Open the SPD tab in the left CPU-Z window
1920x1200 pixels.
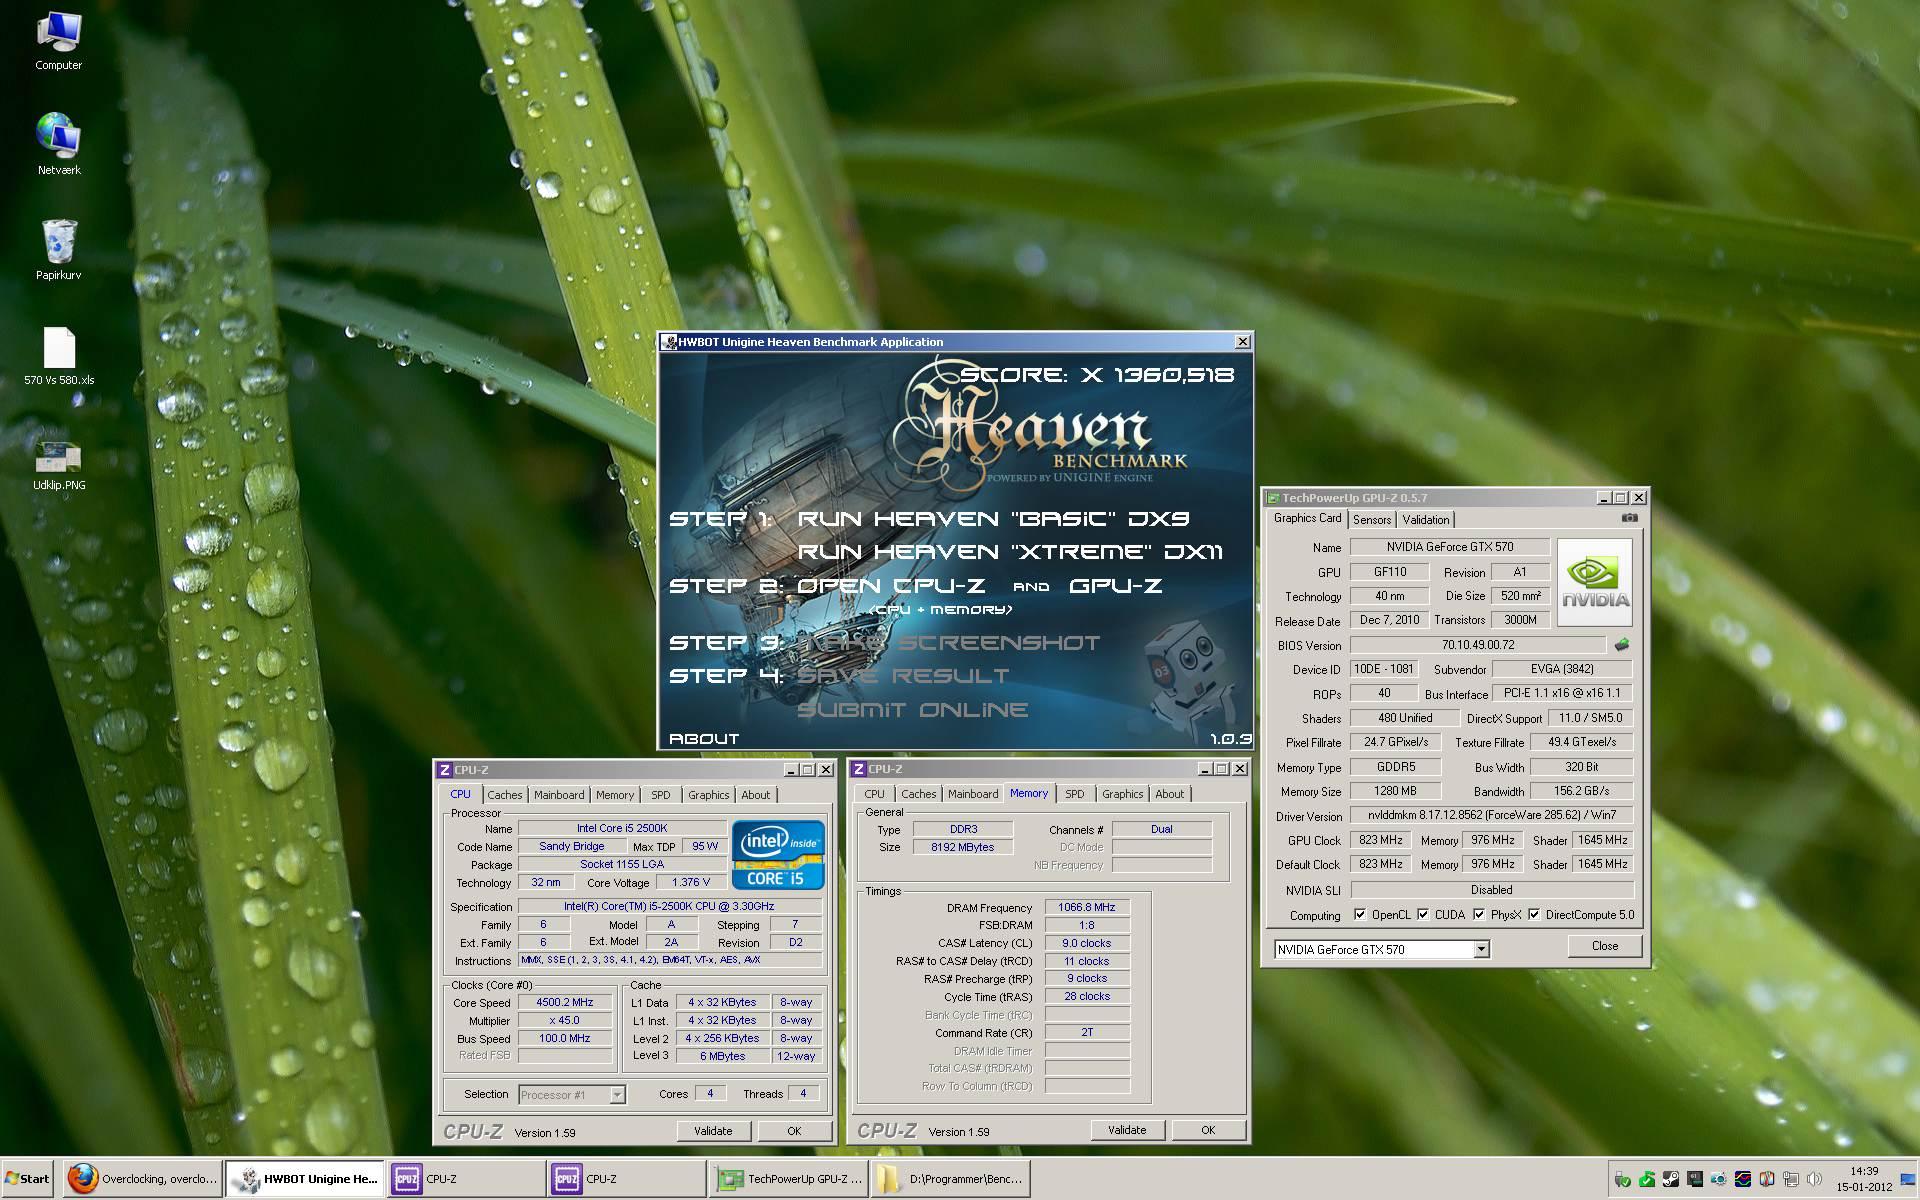point(661,795)
